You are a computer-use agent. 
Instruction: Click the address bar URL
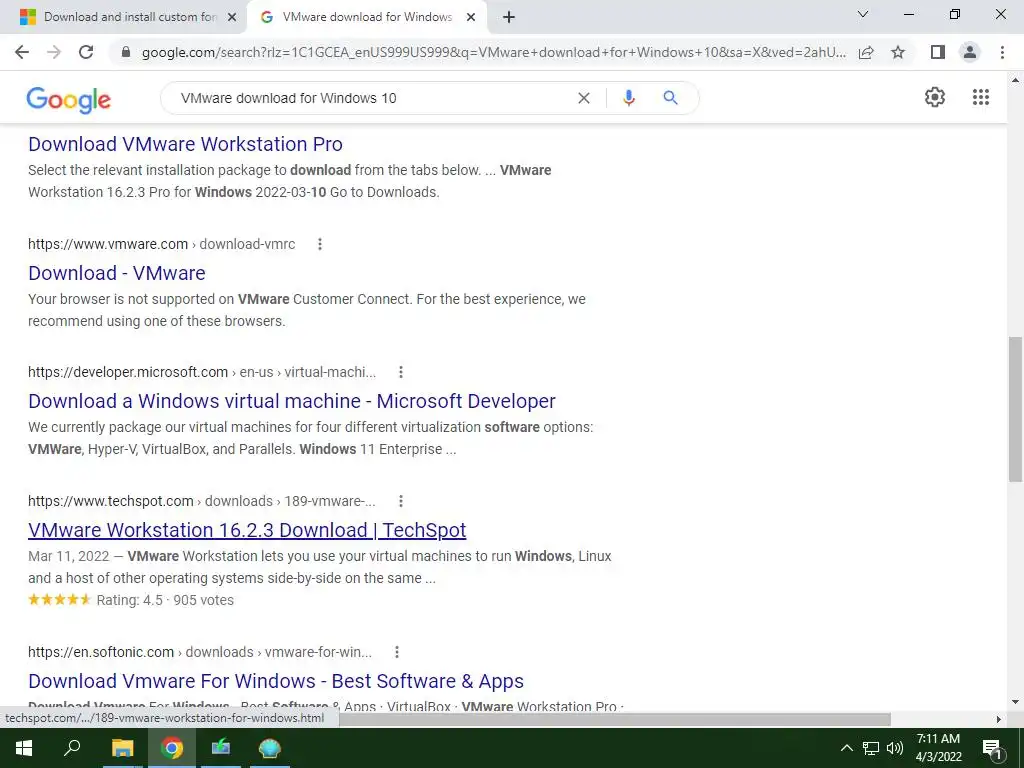pos(494,52)
